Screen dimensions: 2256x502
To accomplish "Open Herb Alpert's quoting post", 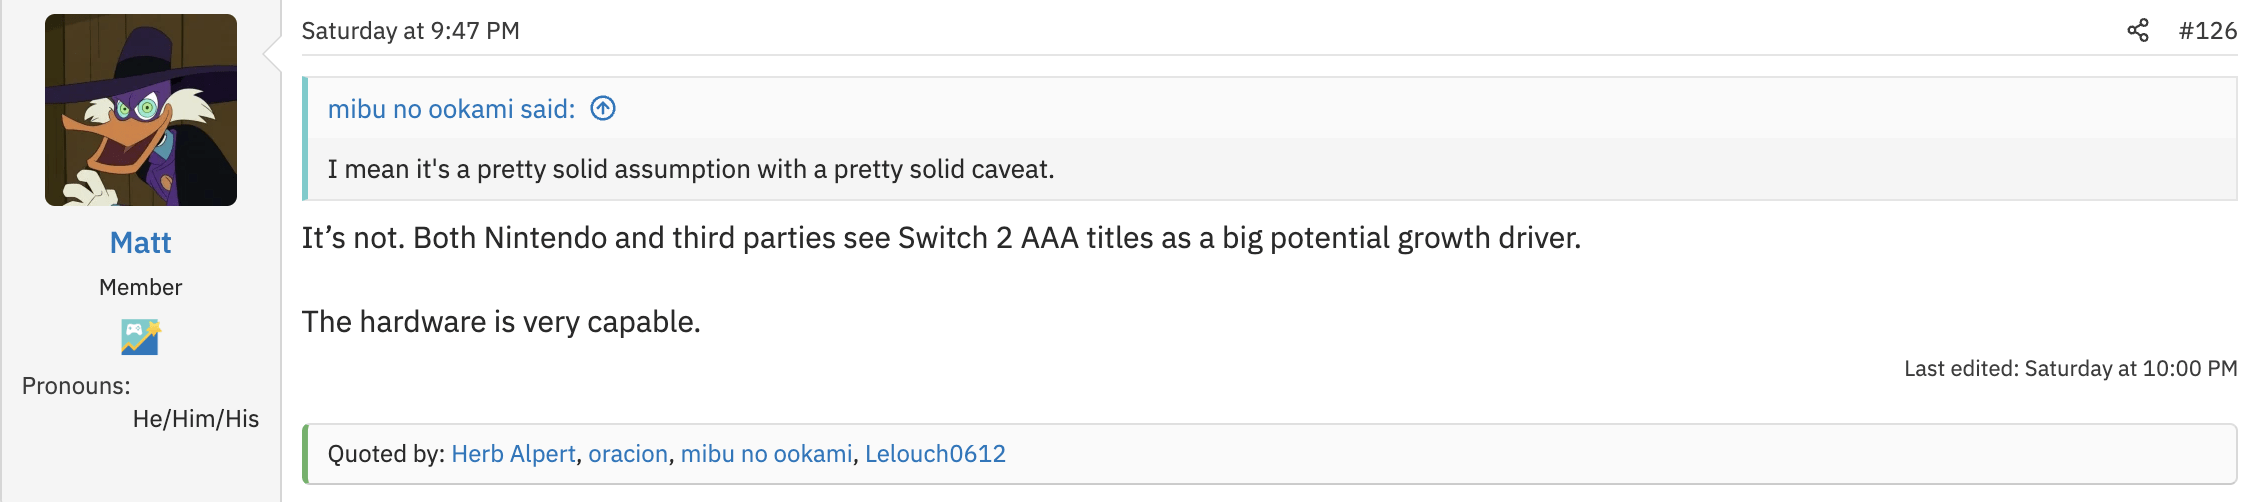I will click(514, 454).
